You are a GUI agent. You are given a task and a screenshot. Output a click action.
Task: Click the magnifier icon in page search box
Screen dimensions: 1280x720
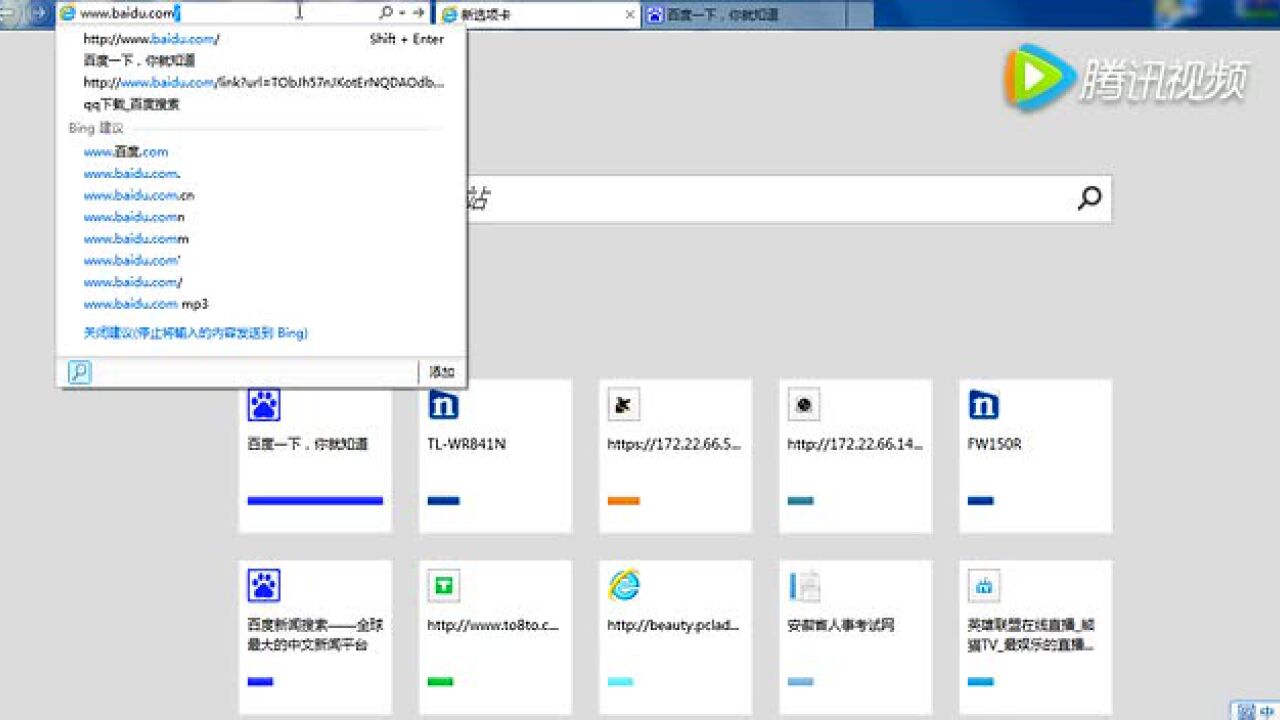pos(1089,198)
